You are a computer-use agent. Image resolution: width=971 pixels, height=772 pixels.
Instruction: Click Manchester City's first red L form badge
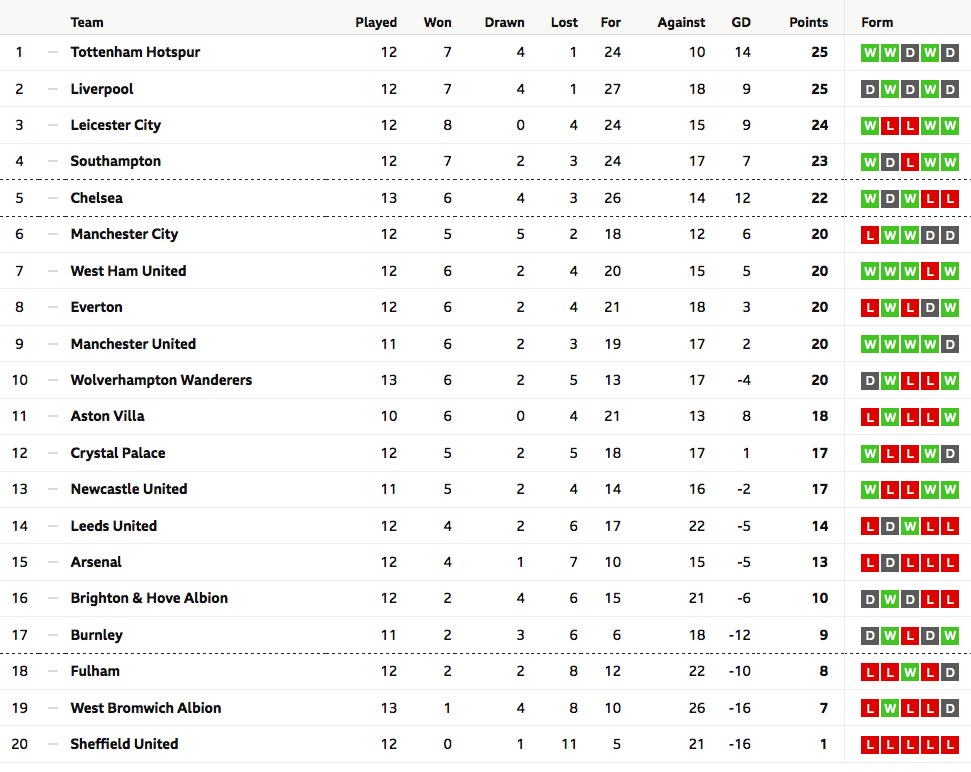click(869, 235)
